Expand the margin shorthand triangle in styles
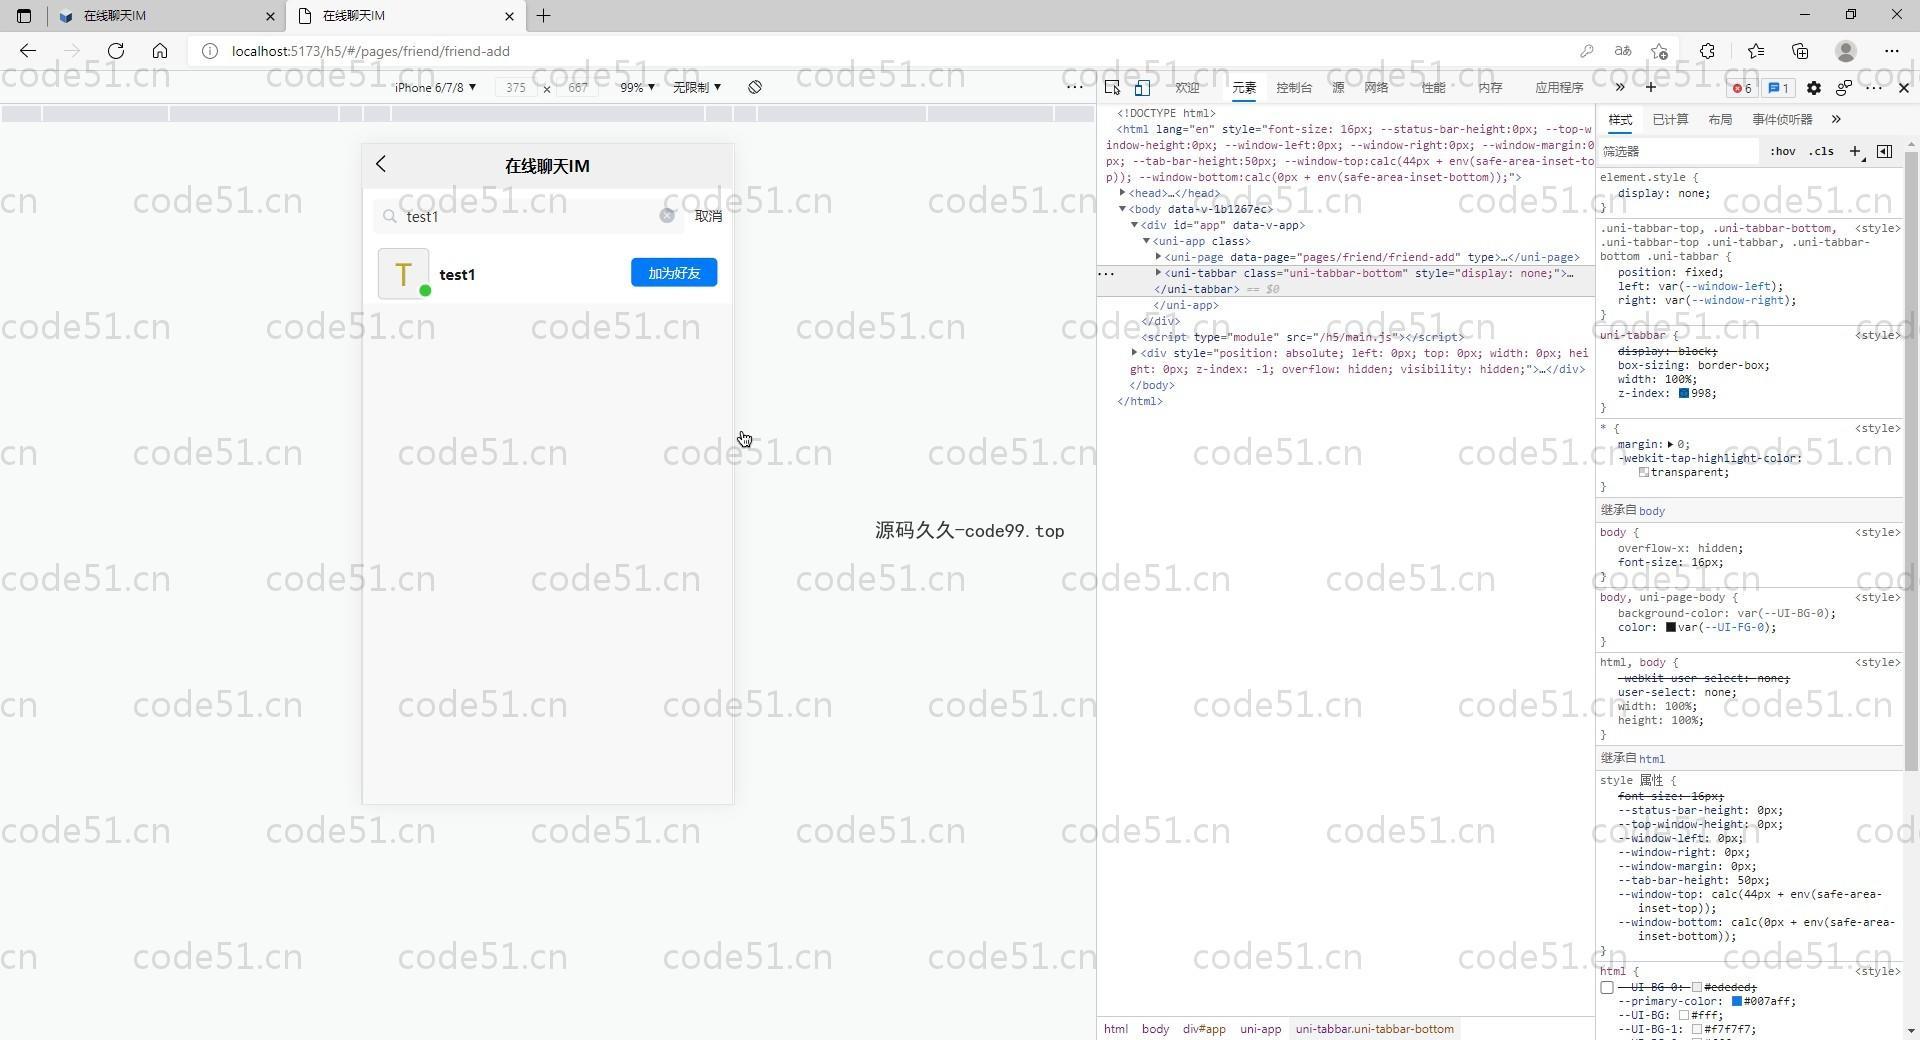This screenshot has width=1920, height=1040. click(1671, 445)
